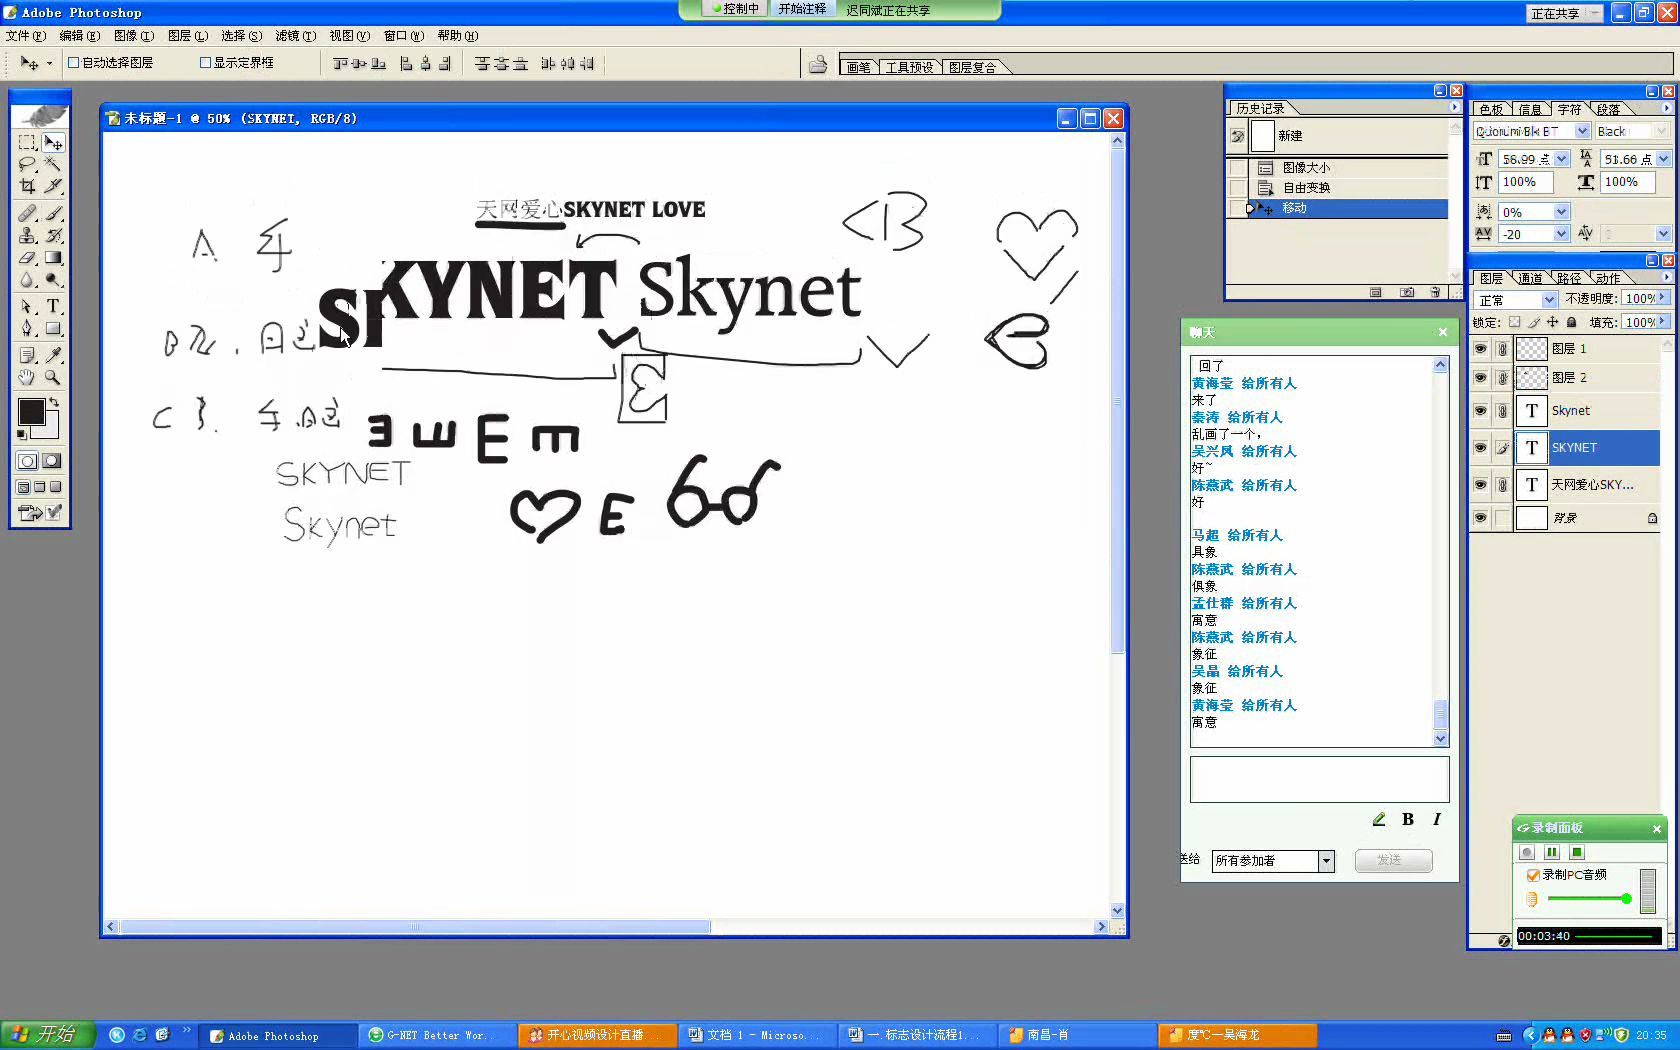1680x1050 pixels.
Task: Open the font family dropdown
Action: [1582, 131]
